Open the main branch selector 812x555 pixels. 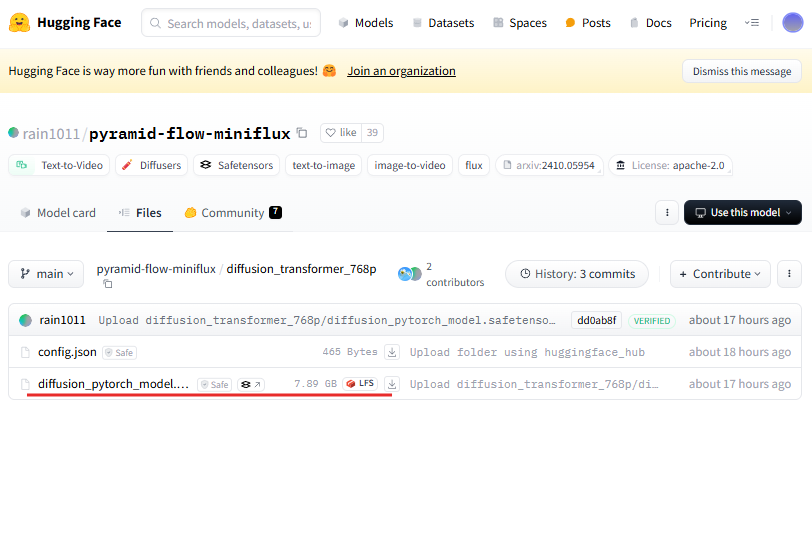[46, 274]
